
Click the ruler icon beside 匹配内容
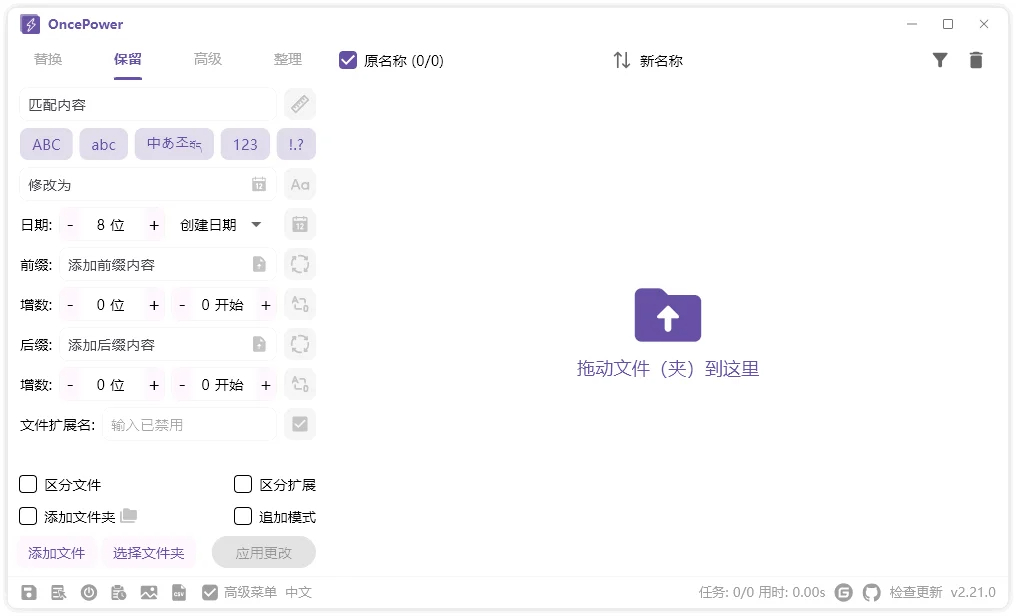pos(299,104)
